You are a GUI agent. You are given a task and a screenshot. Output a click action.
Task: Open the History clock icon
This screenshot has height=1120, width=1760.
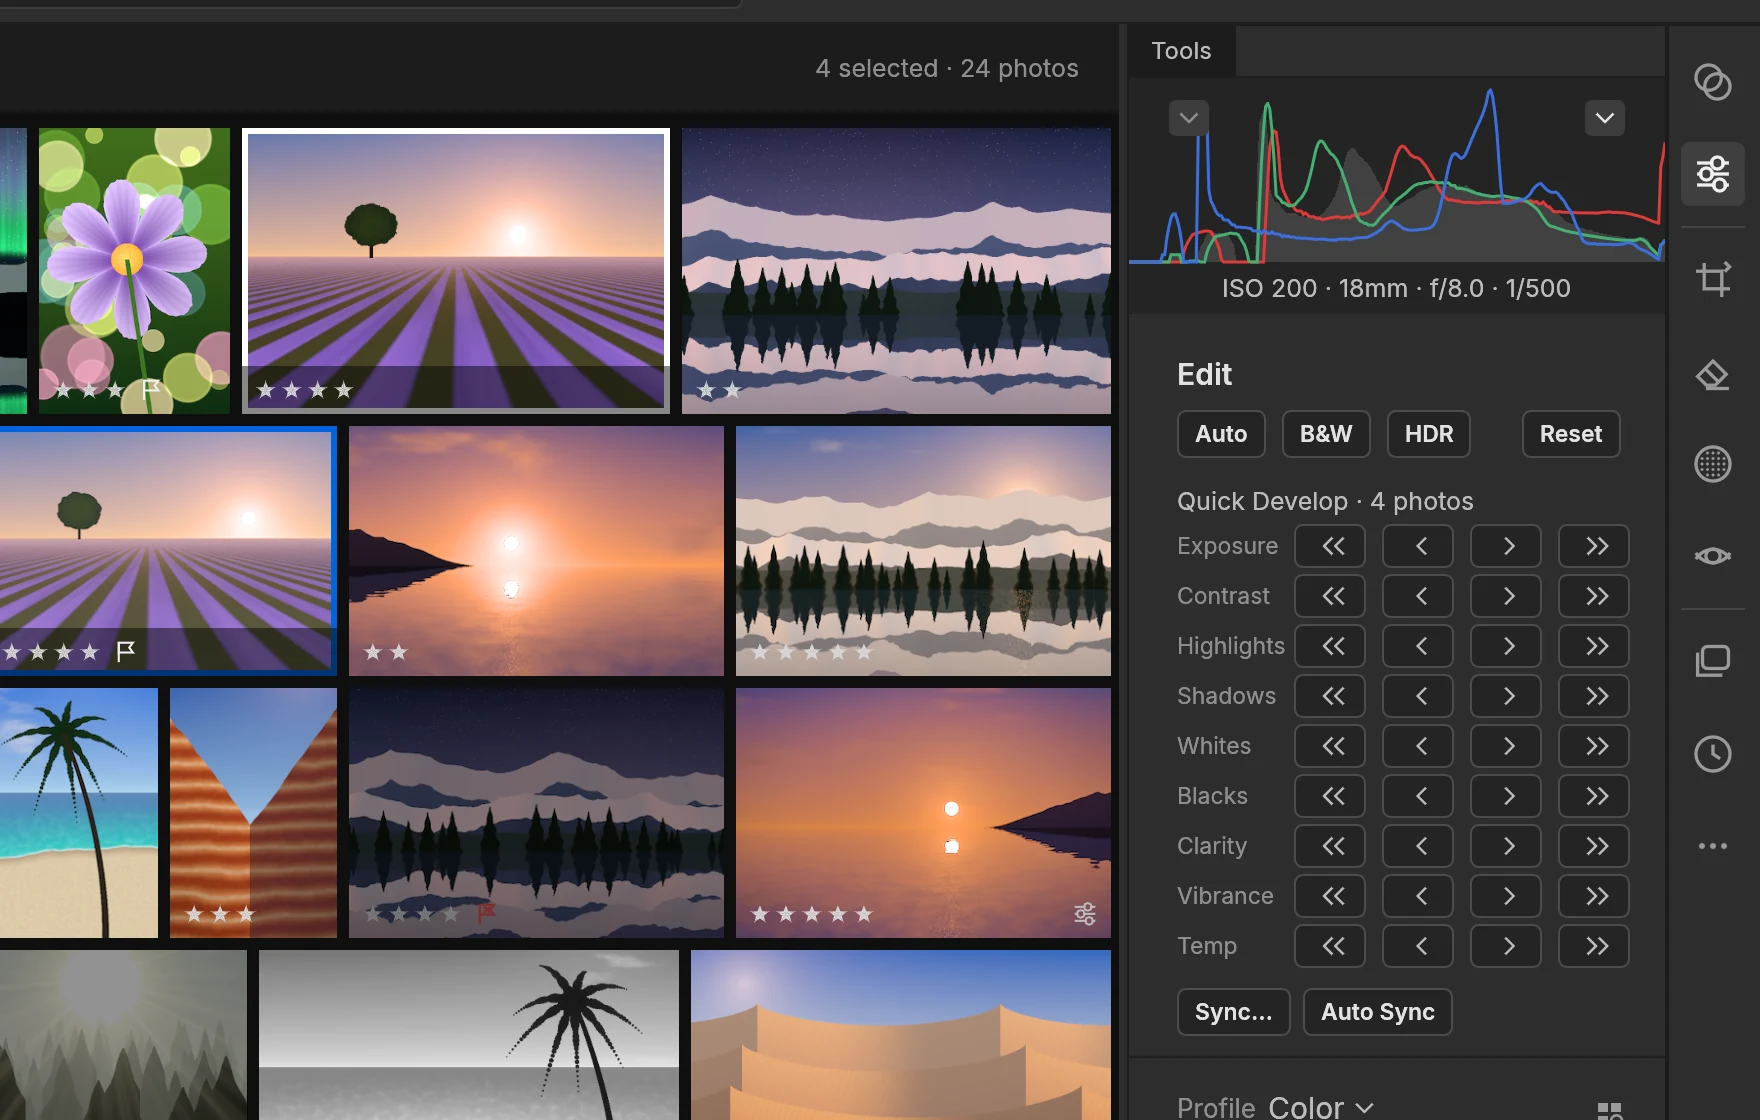tap(1713, 754)
